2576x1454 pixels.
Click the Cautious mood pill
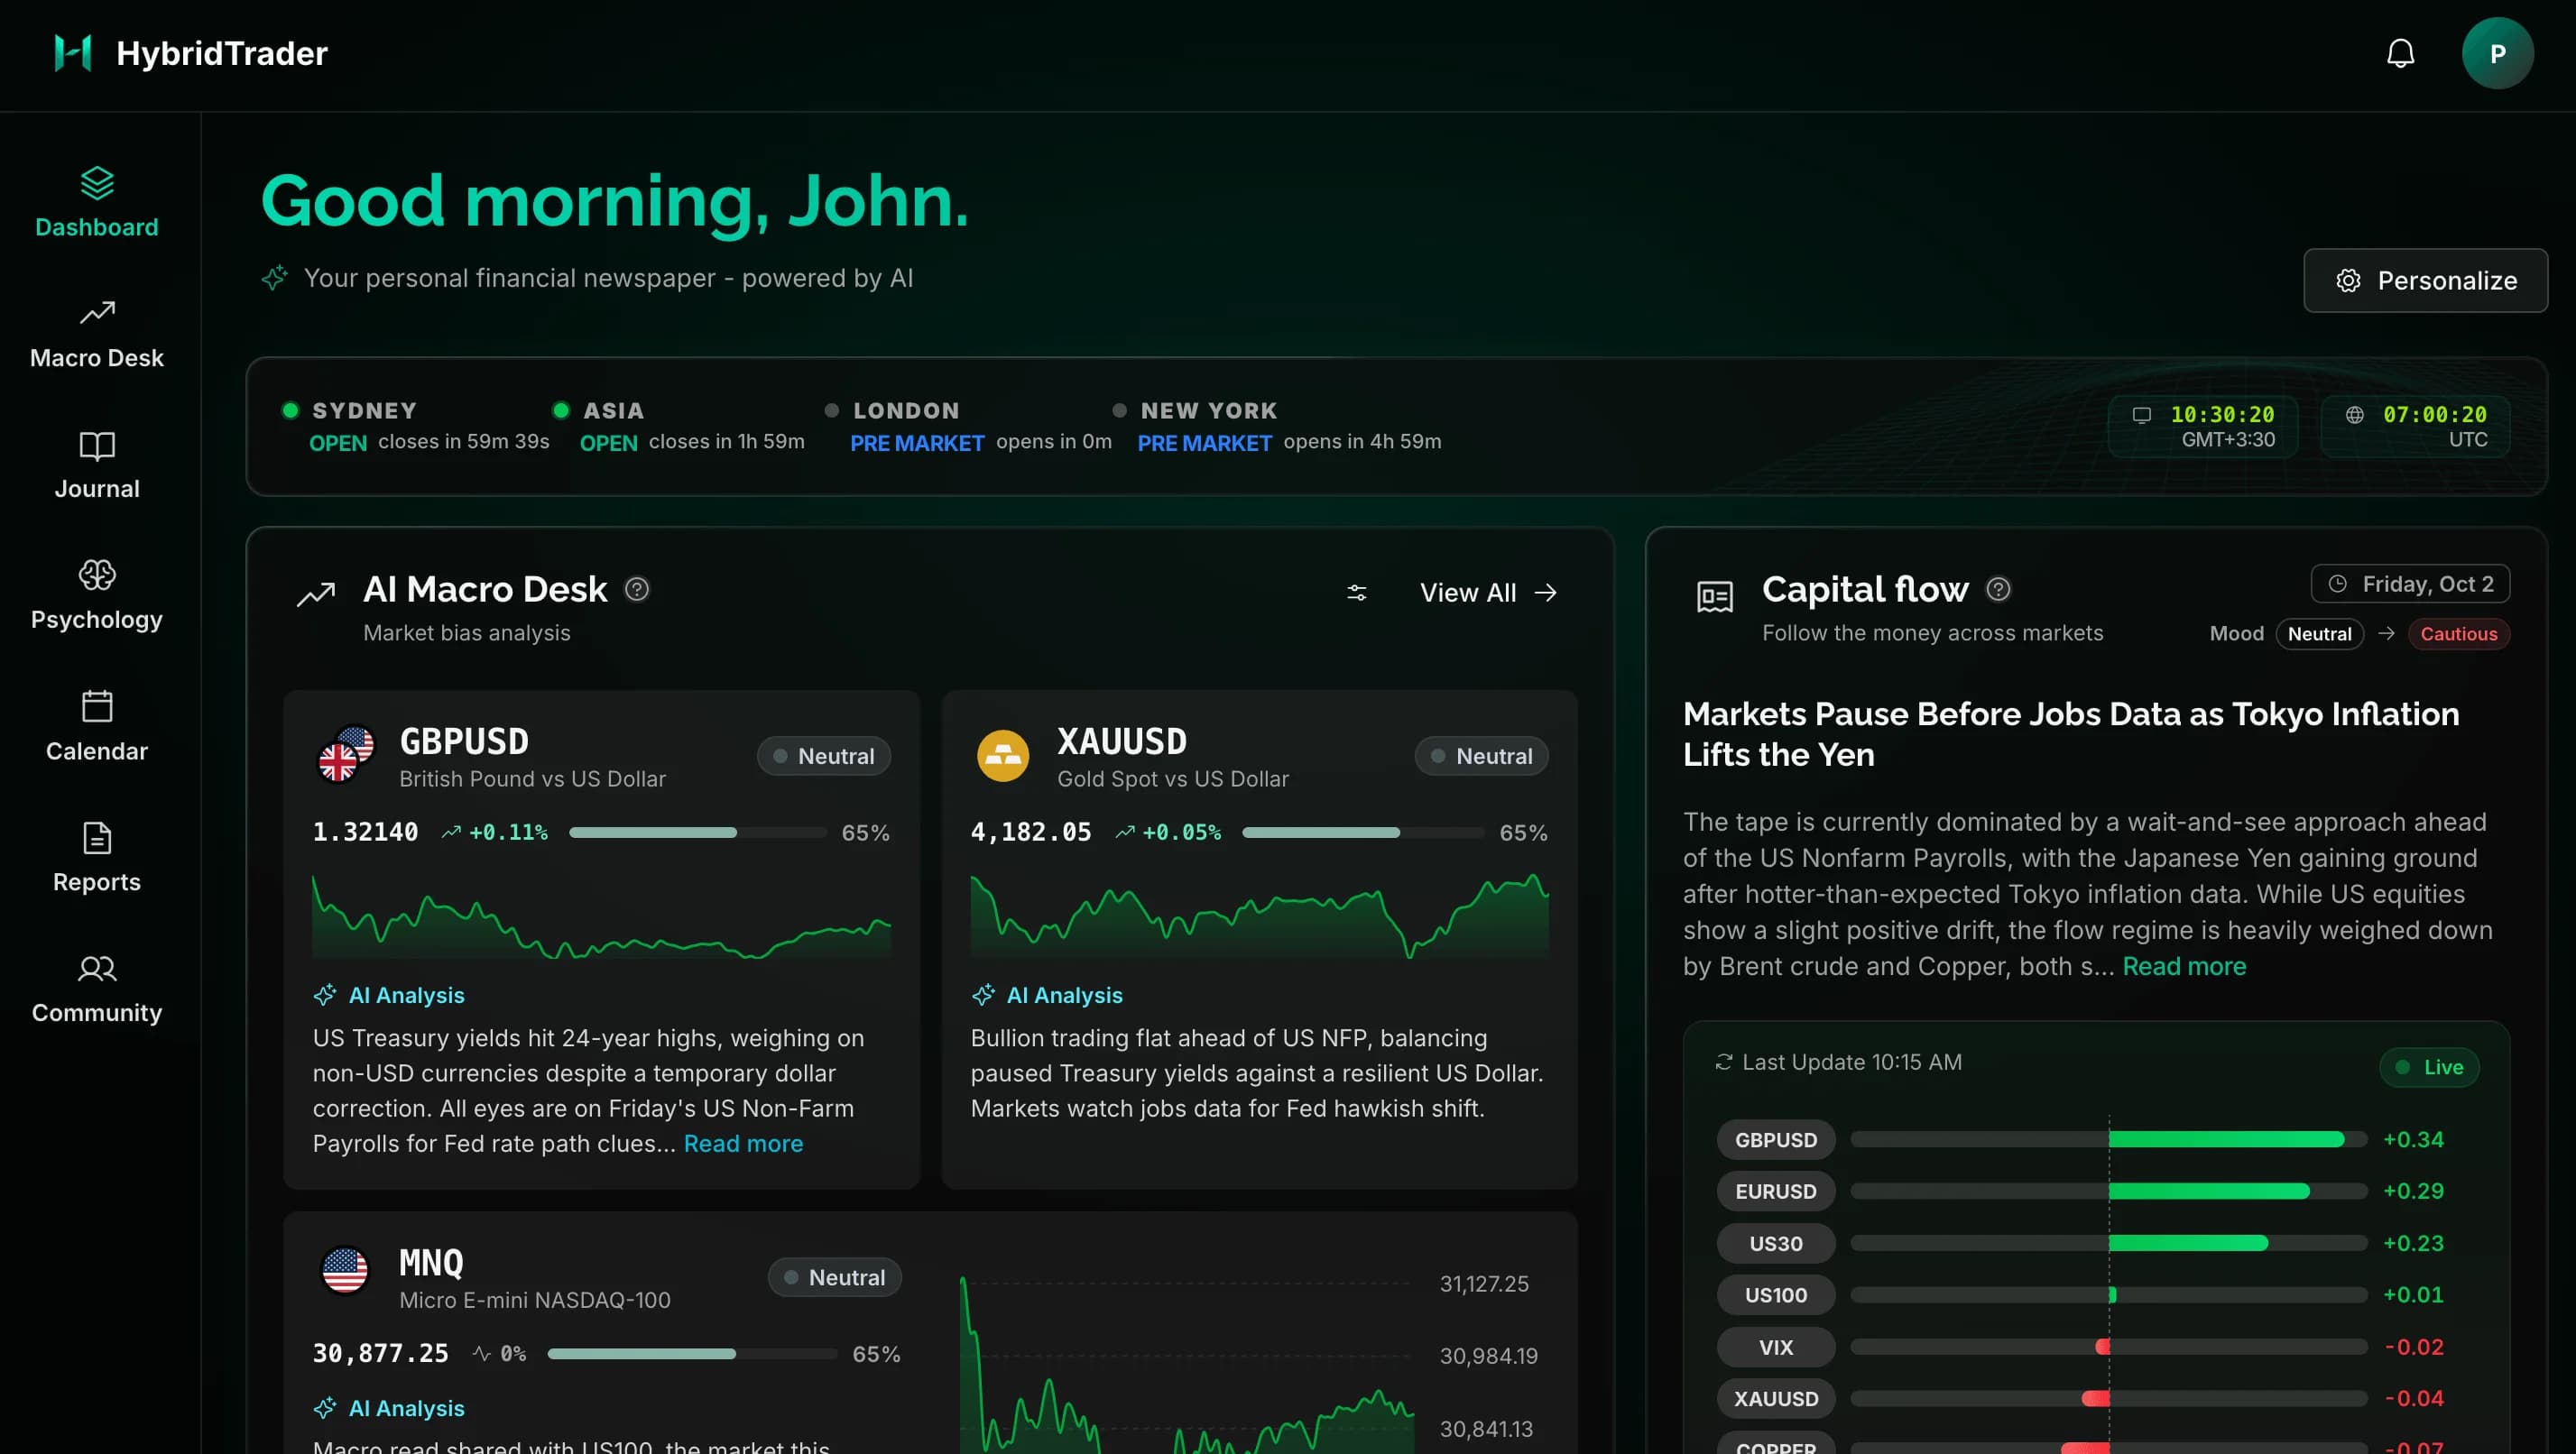click(2458, 634)
